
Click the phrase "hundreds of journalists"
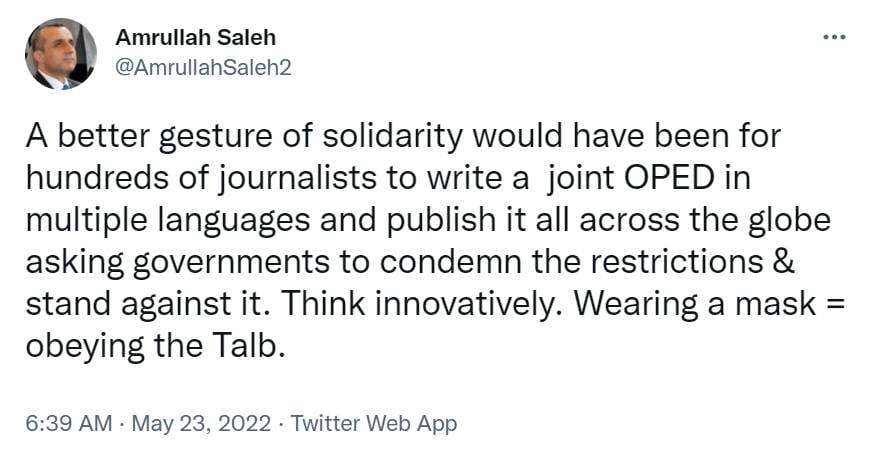point(185,177)
